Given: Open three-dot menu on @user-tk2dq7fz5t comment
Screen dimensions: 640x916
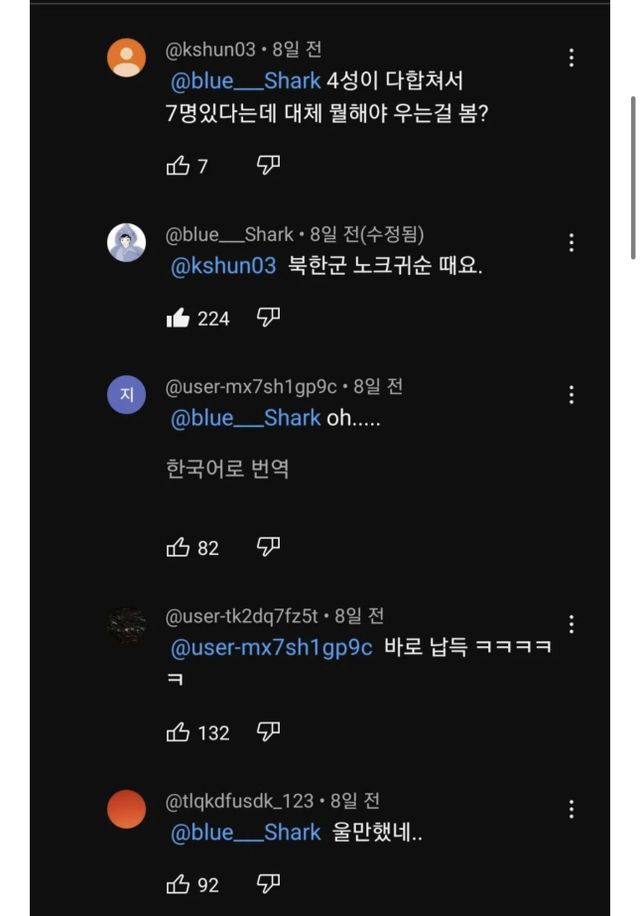Looking at the screenshot, I should click(571, 624).
